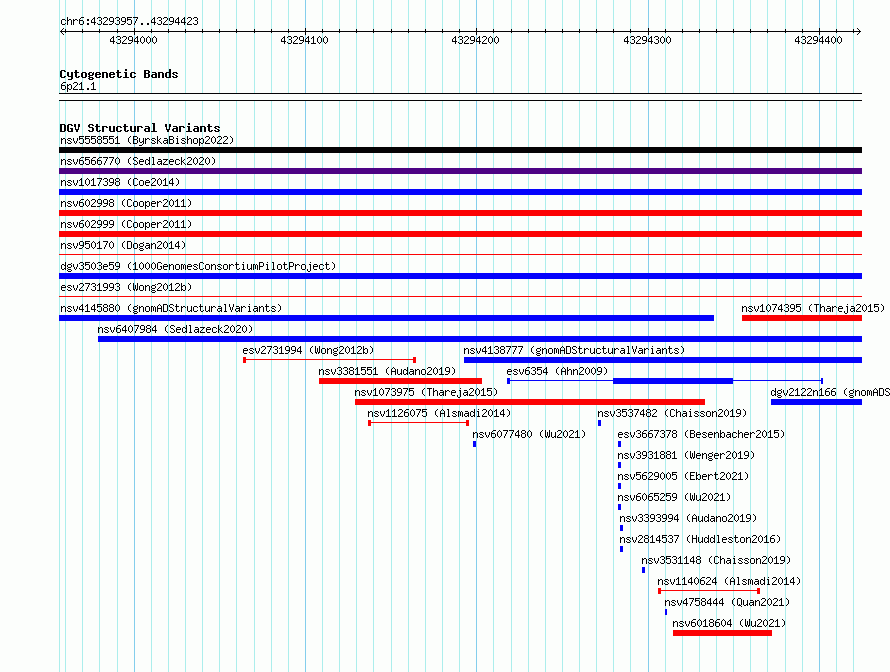890x672 pixels.
Task: Click the 43294300 ruler position
Action: pos(647,40)
